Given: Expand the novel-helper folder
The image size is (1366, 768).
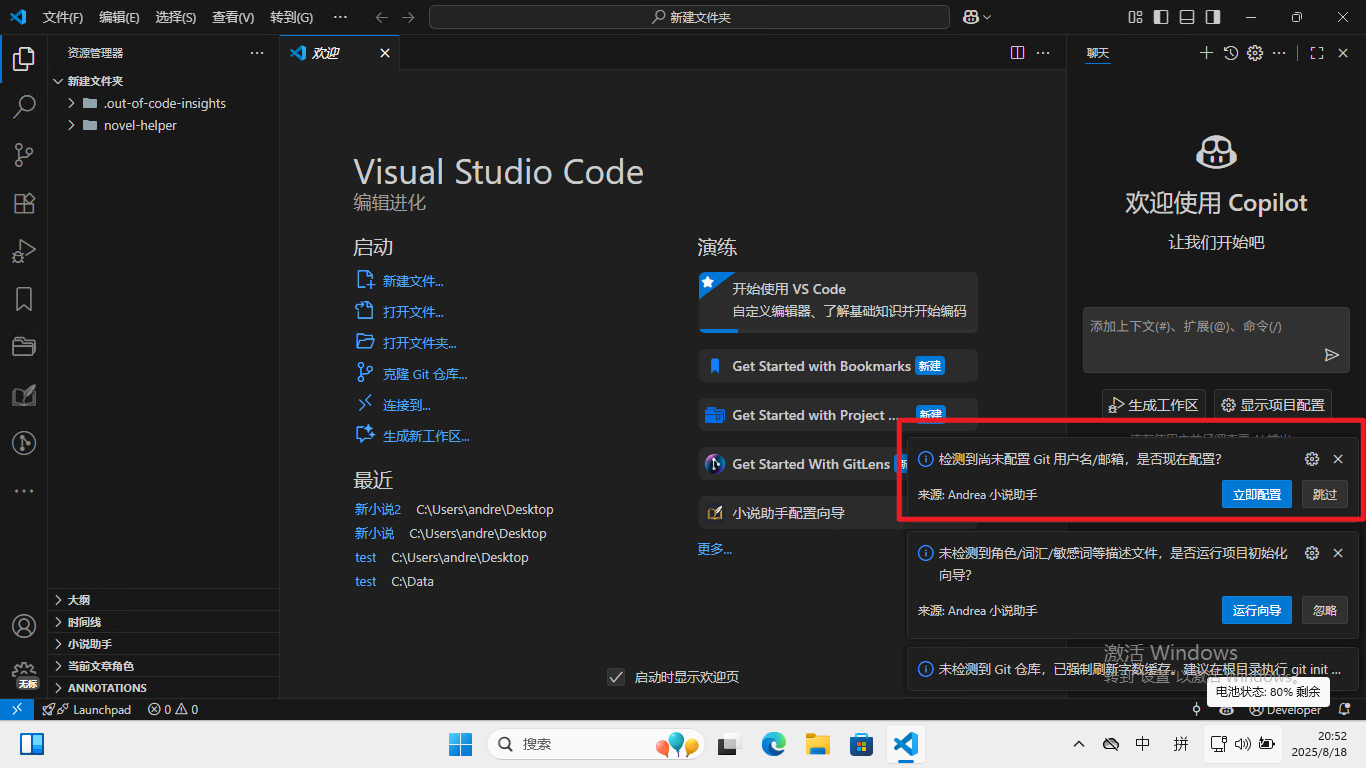Looking at the screenshot, I should [140, 125].
